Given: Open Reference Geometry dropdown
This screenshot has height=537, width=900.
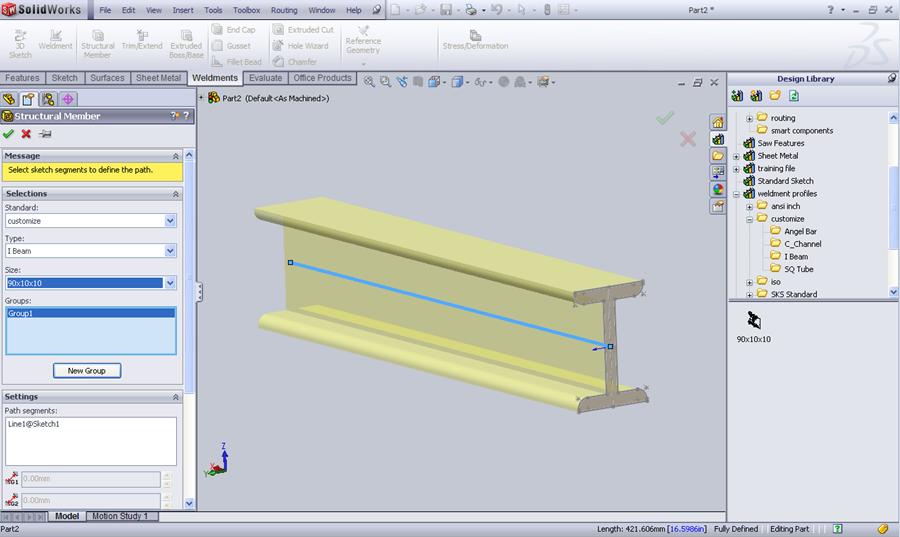Looking at the screenshot, I should pos(363,63).
